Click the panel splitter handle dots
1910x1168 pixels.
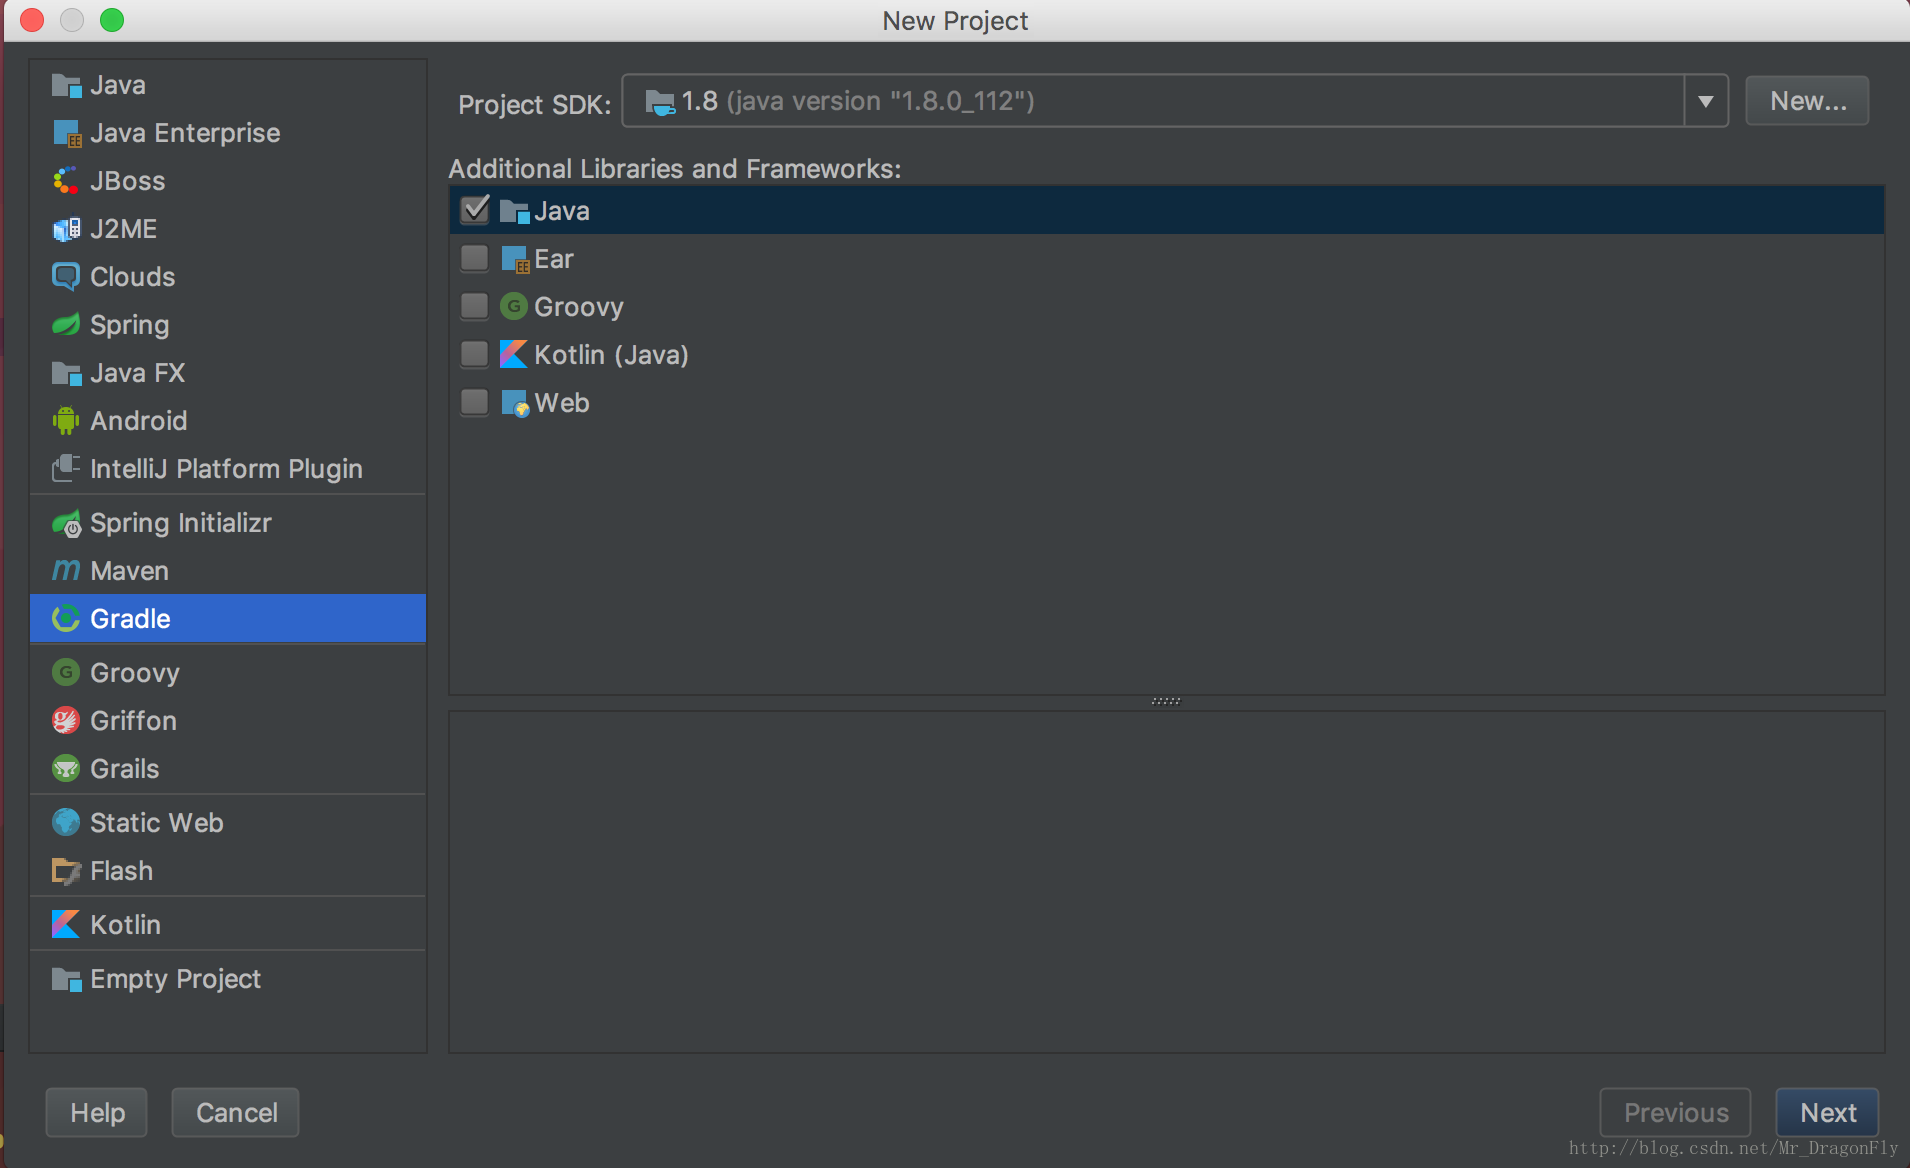pyautogui.click(x=1166, y=702)
